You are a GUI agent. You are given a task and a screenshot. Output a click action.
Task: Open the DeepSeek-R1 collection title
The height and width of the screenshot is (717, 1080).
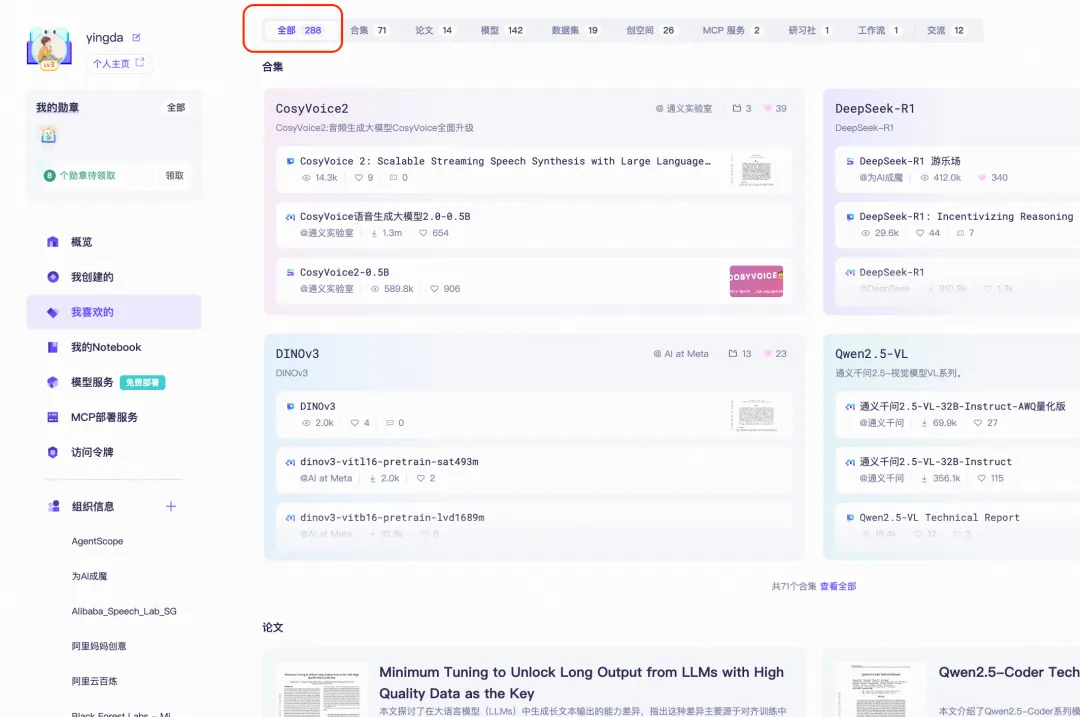pos(875,109)
